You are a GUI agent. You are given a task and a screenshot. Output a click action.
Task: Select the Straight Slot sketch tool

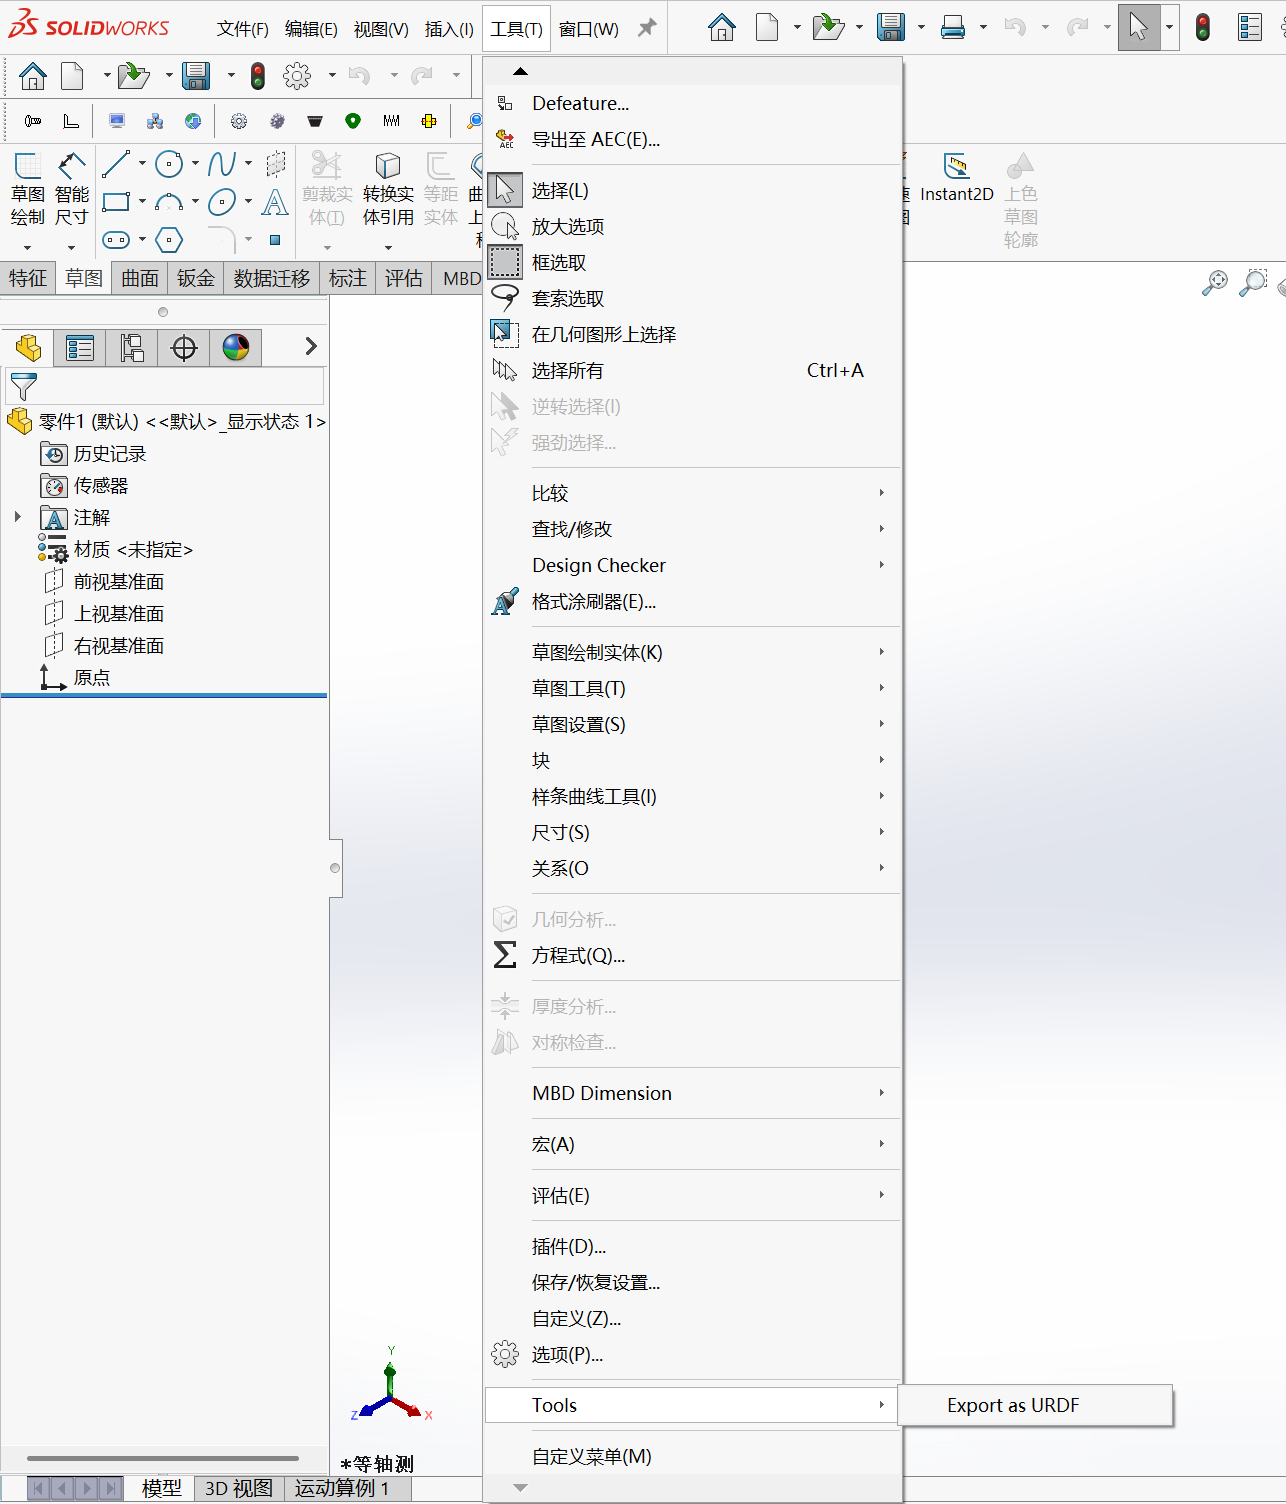click(116, 240)
